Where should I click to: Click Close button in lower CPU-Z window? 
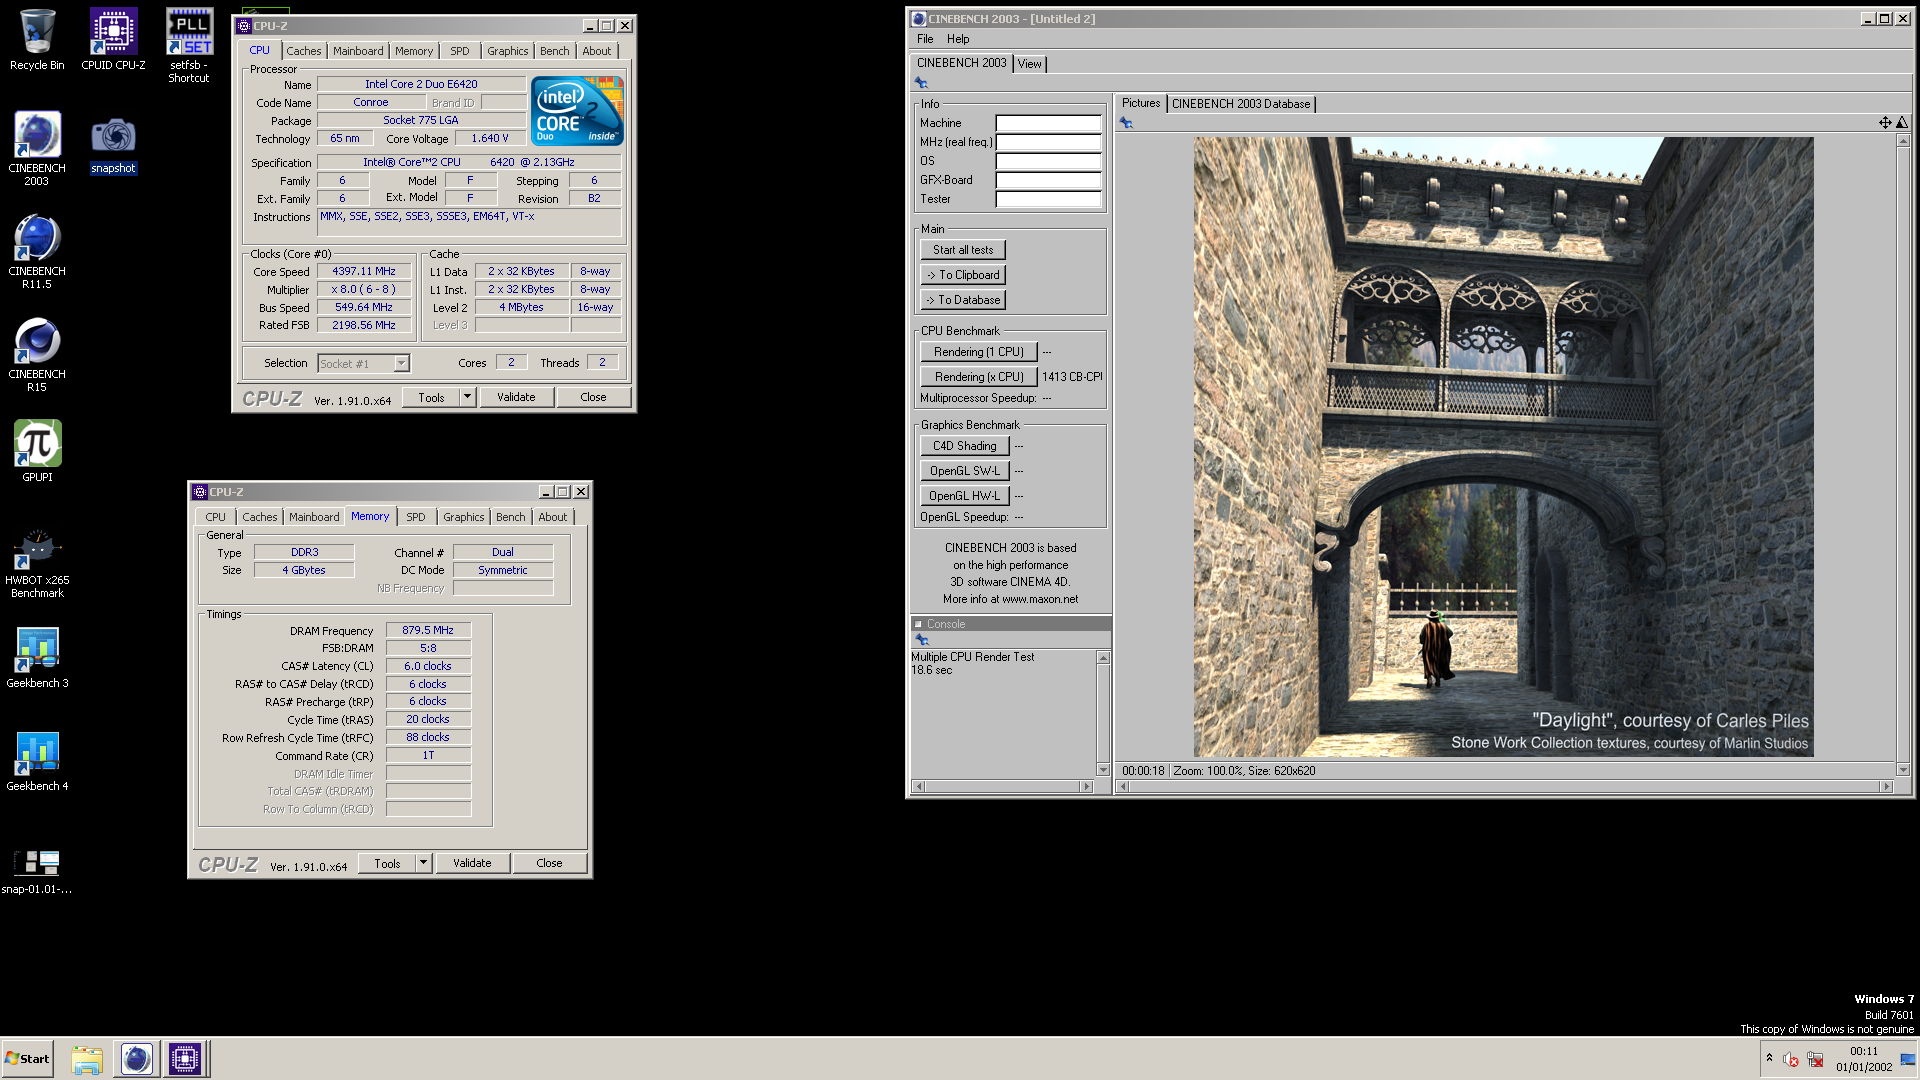(549, 863)
